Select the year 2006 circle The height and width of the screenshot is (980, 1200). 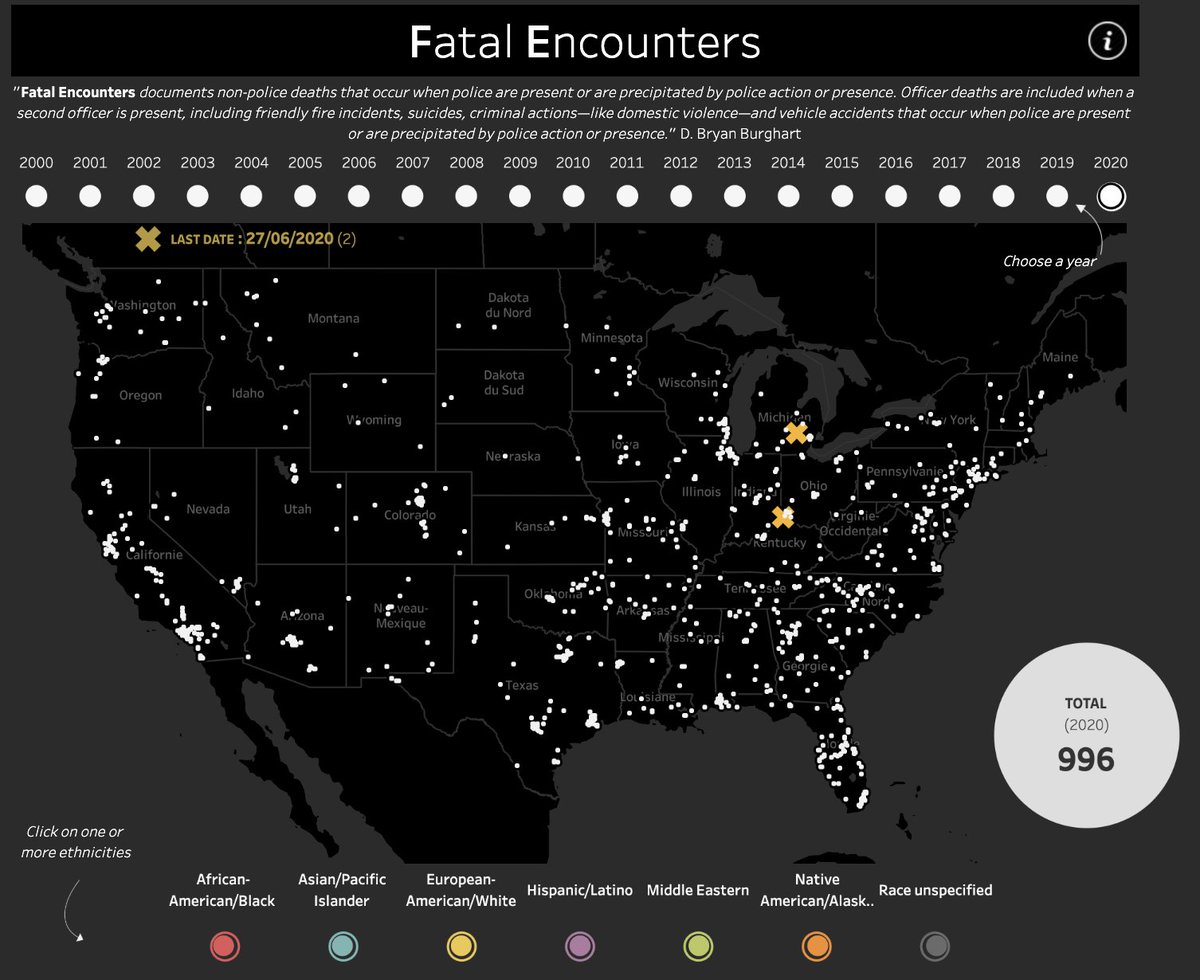359,196
